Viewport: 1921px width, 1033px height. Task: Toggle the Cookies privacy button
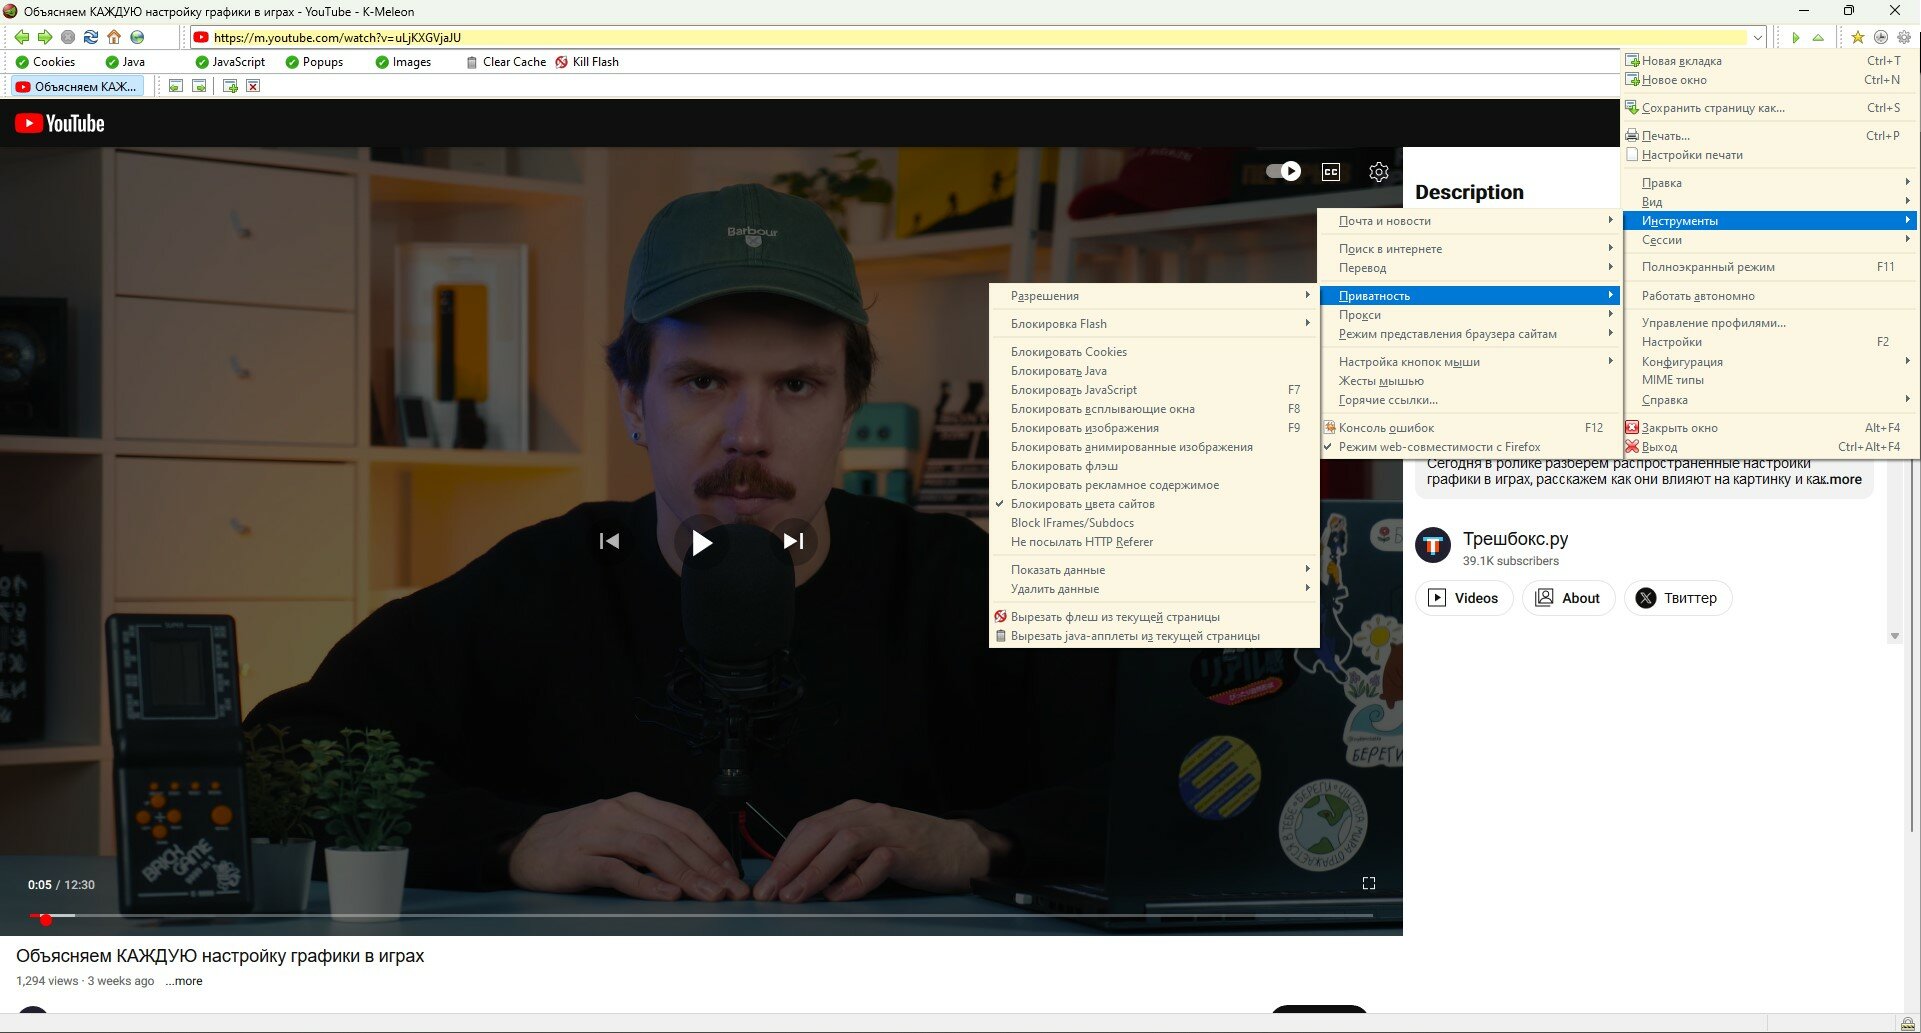click(45, 62)
